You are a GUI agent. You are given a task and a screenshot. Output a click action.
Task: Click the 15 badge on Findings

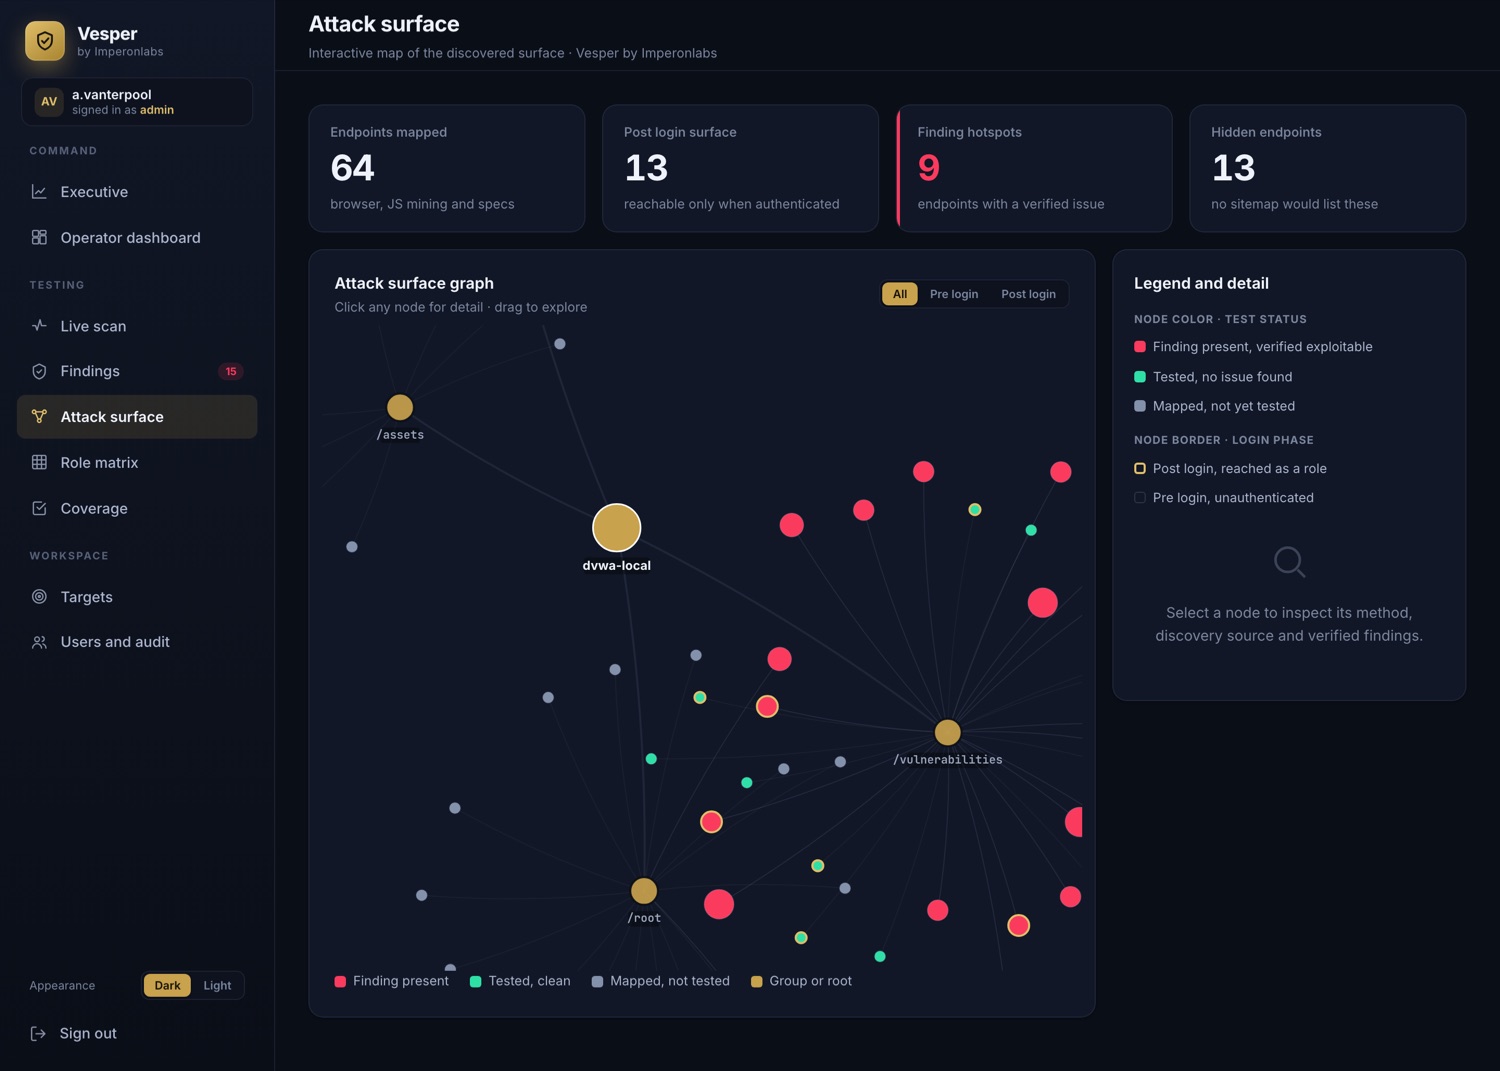pos(231,371)
